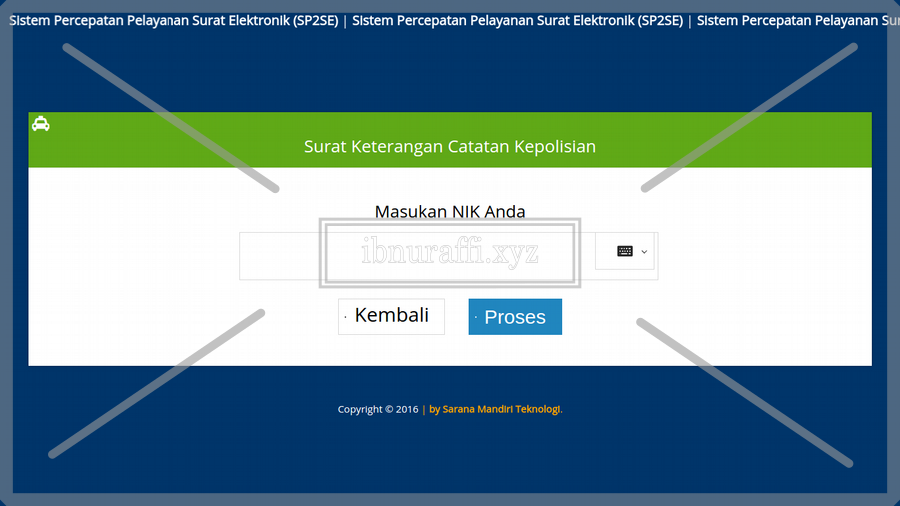The image size is (900, 506).
Task: Click the Copyright © 2016 footer text
Action: (x=377, y=409)
